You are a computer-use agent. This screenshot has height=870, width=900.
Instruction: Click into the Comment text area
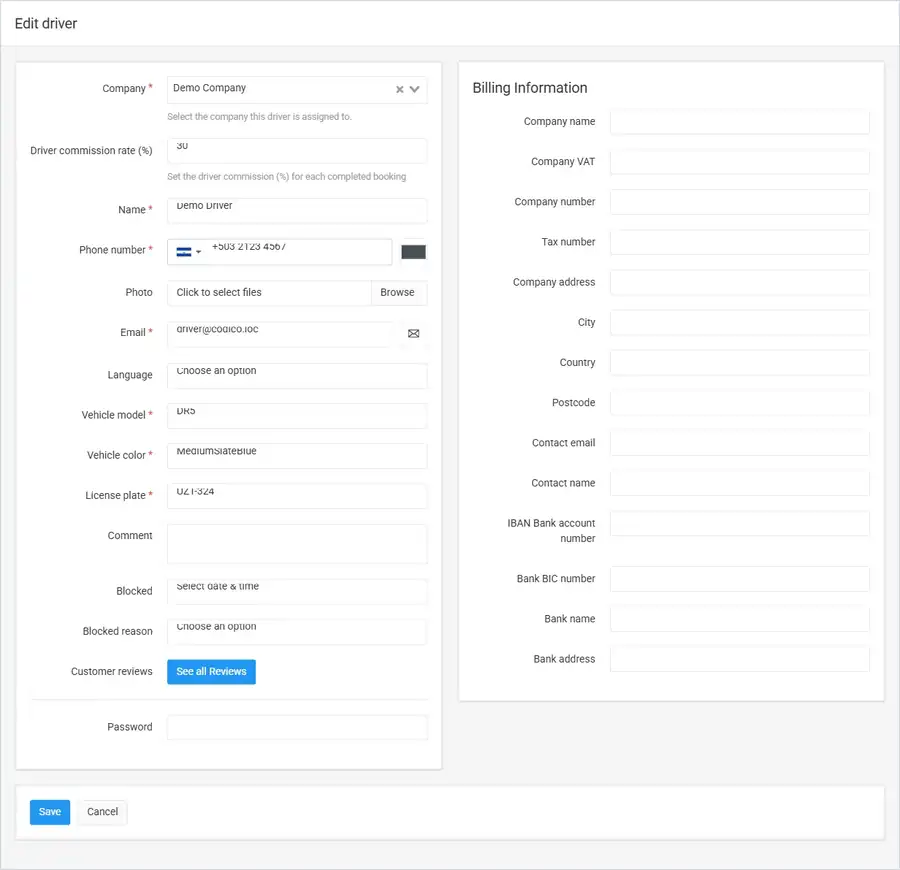pos(297,543)
